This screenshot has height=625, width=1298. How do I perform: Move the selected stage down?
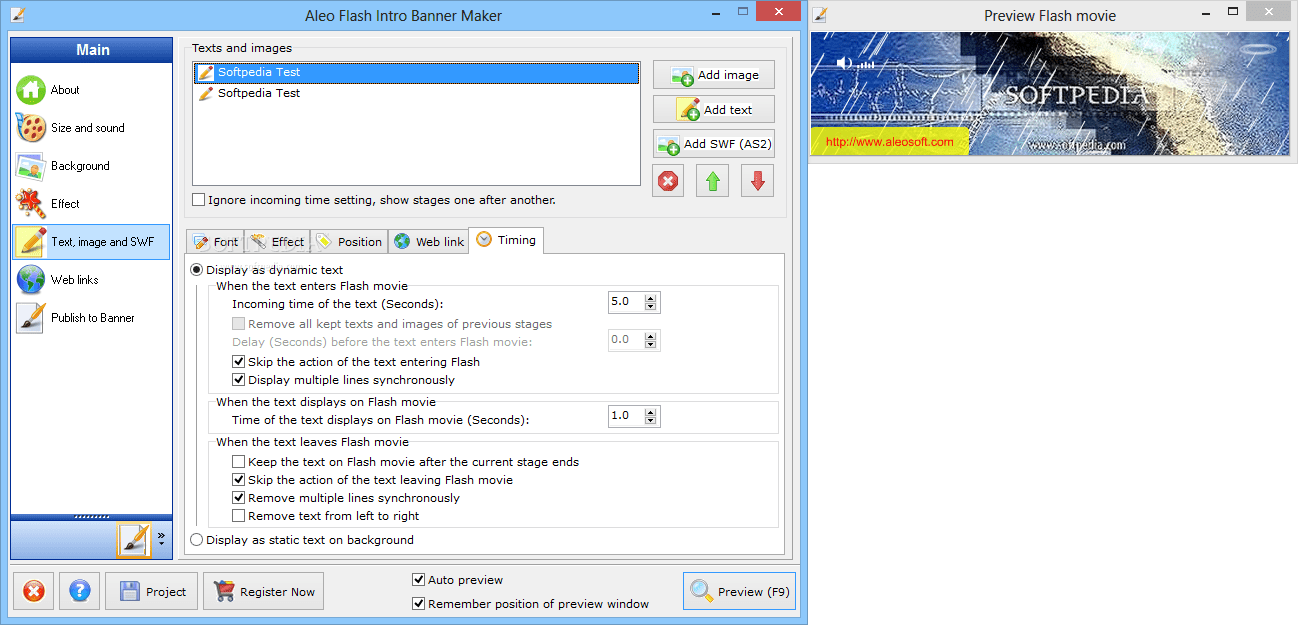click(757, 180)
